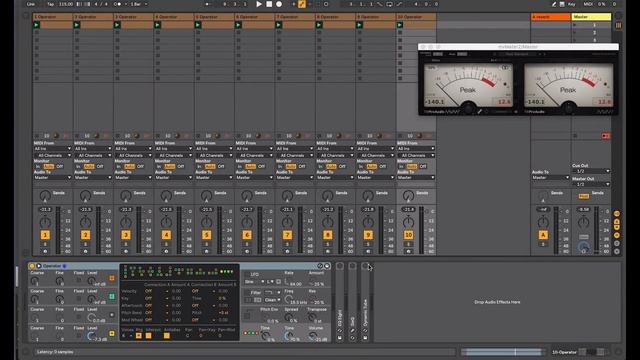The height and width of the screenshot is (360, 640).
Task: Open the A reverb Audio To dropdown
Action: click(x=550, y=178)
